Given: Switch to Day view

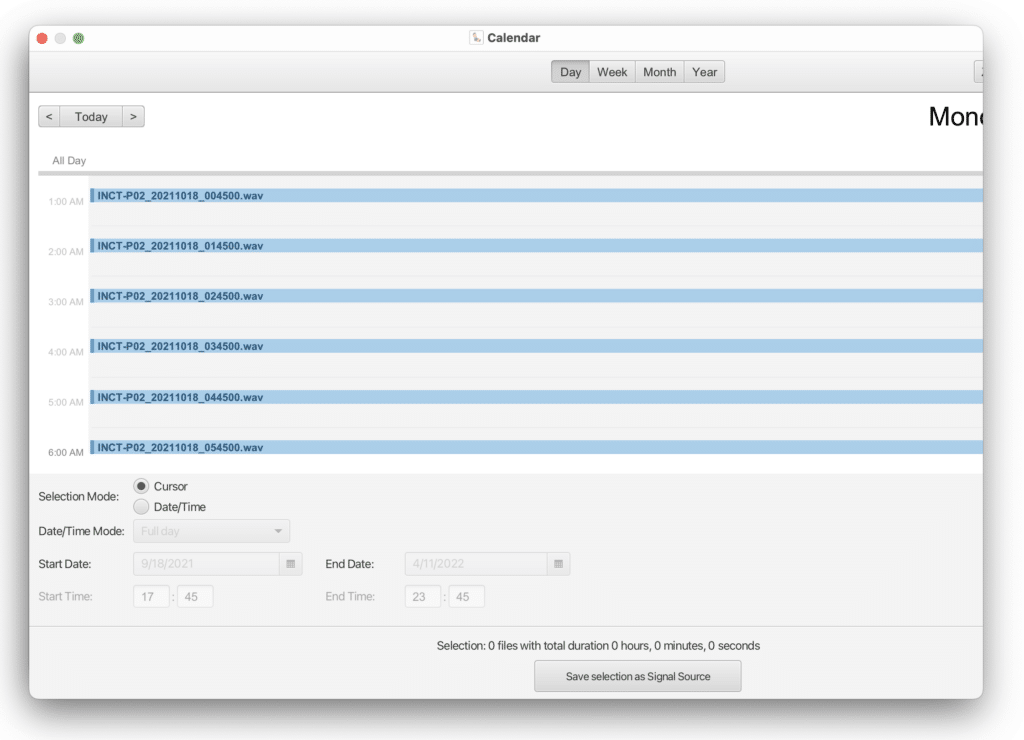Looking at the screenshot, I should point(570,72).
